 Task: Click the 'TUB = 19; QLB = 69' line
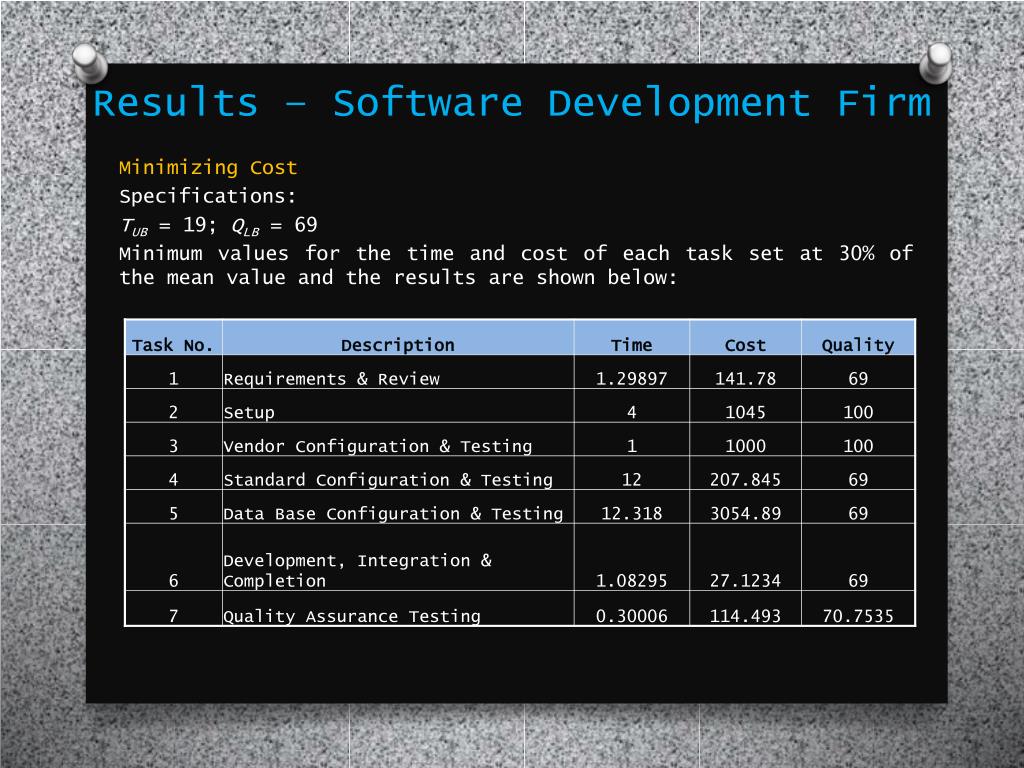[x=219, y=225]
